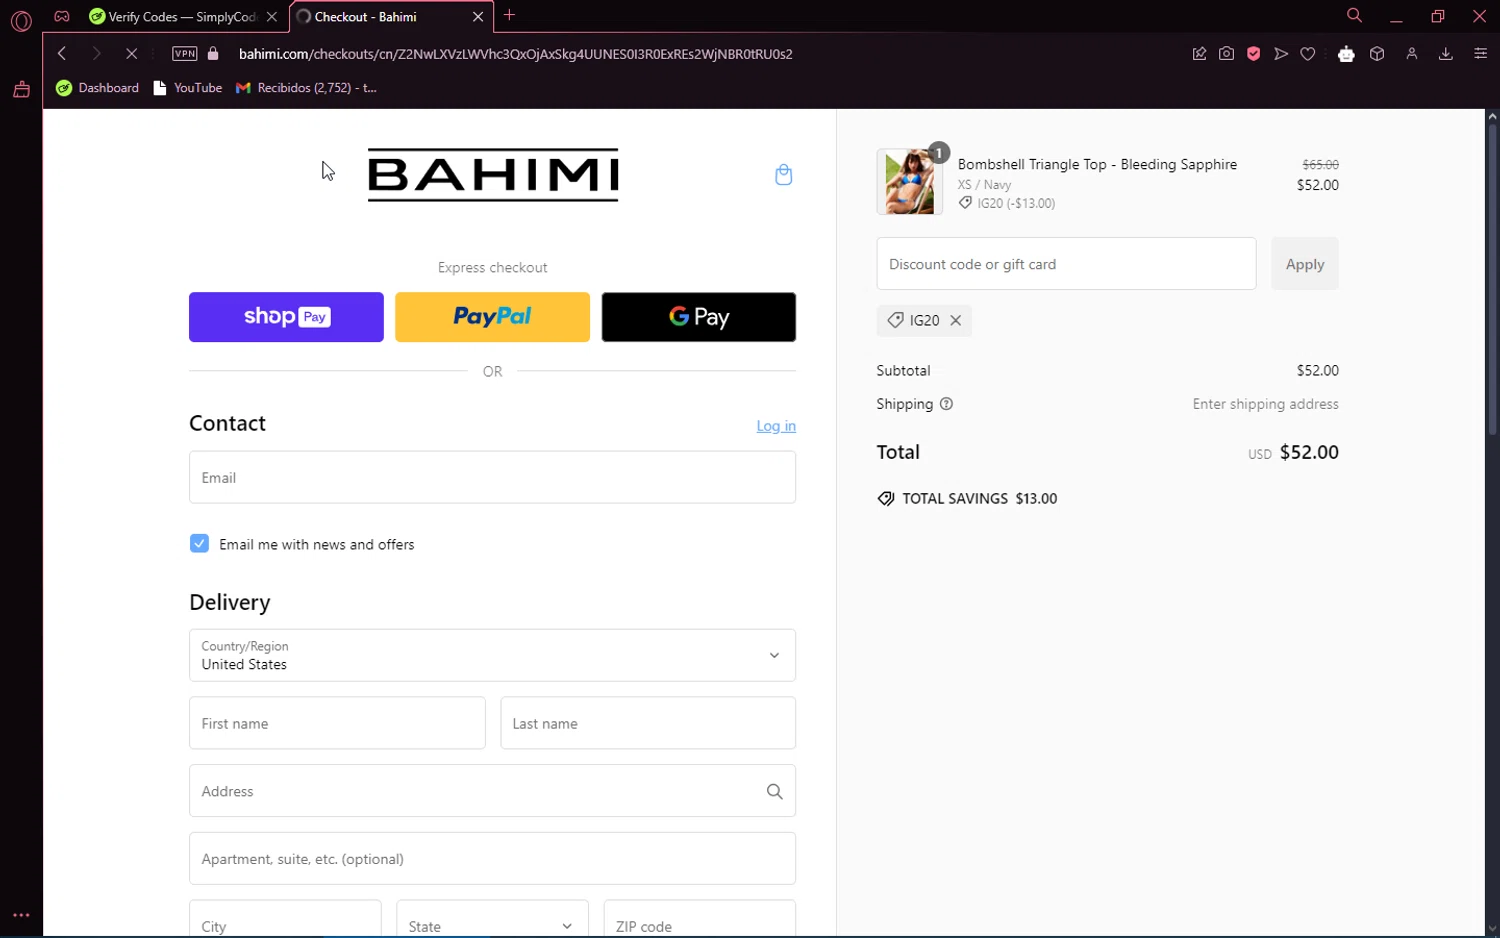Click the Shipping help question mark icon
1500x938 pixels.
pos(946,404)
